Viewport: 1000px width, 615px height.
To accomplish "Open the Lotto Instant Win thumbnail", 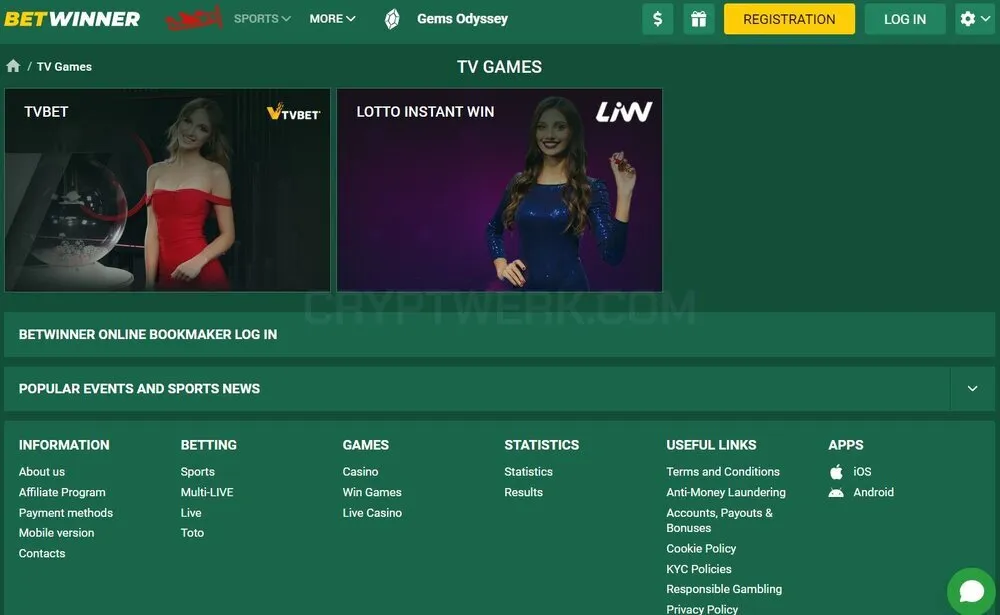I will (x=499, y=190).
